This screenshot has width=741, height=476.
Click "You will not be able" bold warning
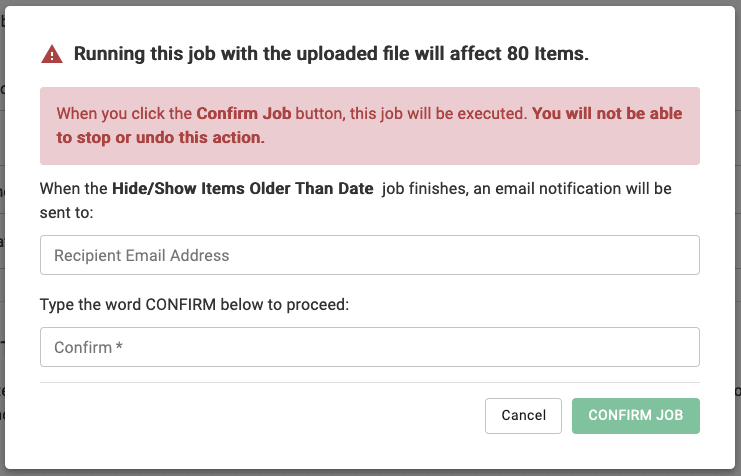607,113
